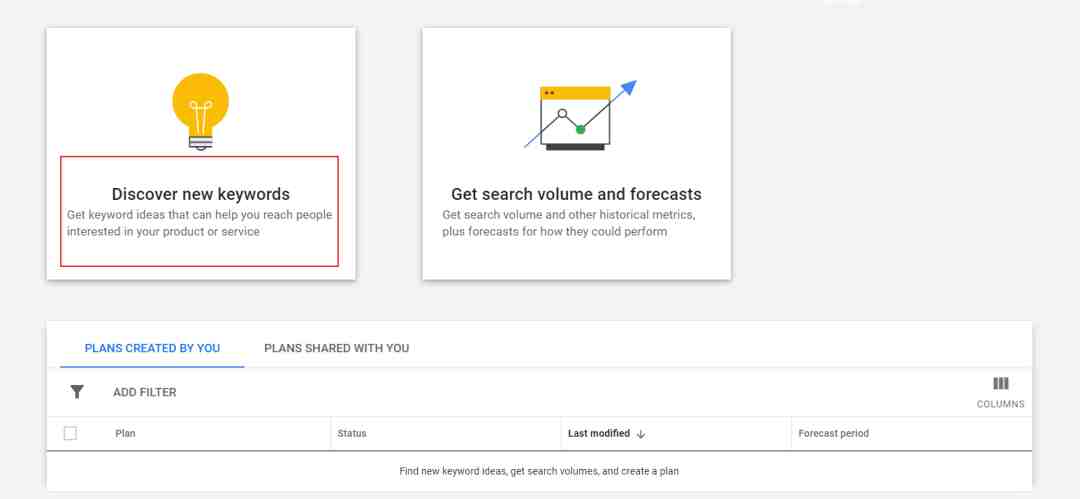This screenshot has height=499, width=1080.
Task: Click the COLUMNS label
Action: [1001, 404]
